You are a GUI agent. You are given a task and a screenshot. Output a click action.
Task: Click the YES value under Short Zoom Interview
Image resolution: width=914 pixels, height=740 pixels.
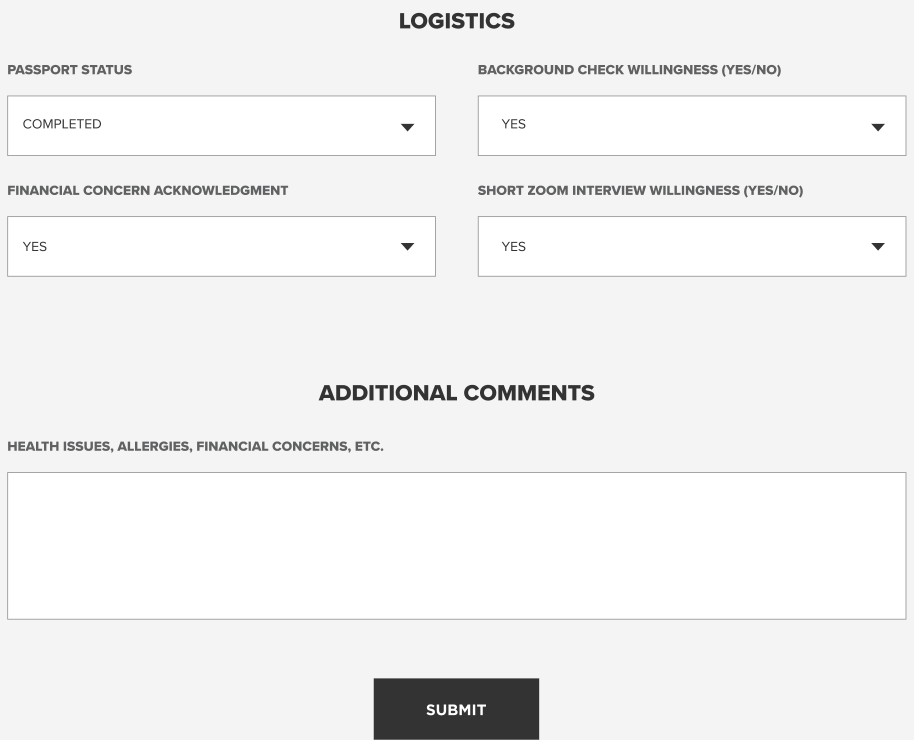tap(514, 247)
